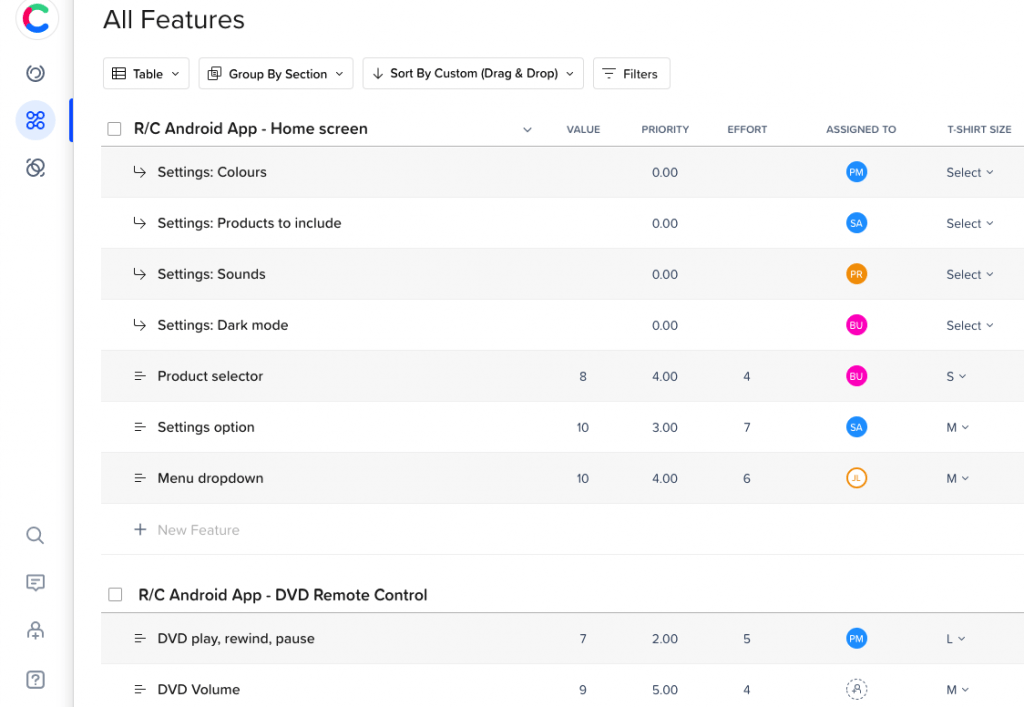Sort by PRIORITY column header
1024x707 pixels.
tap(665, 129)
